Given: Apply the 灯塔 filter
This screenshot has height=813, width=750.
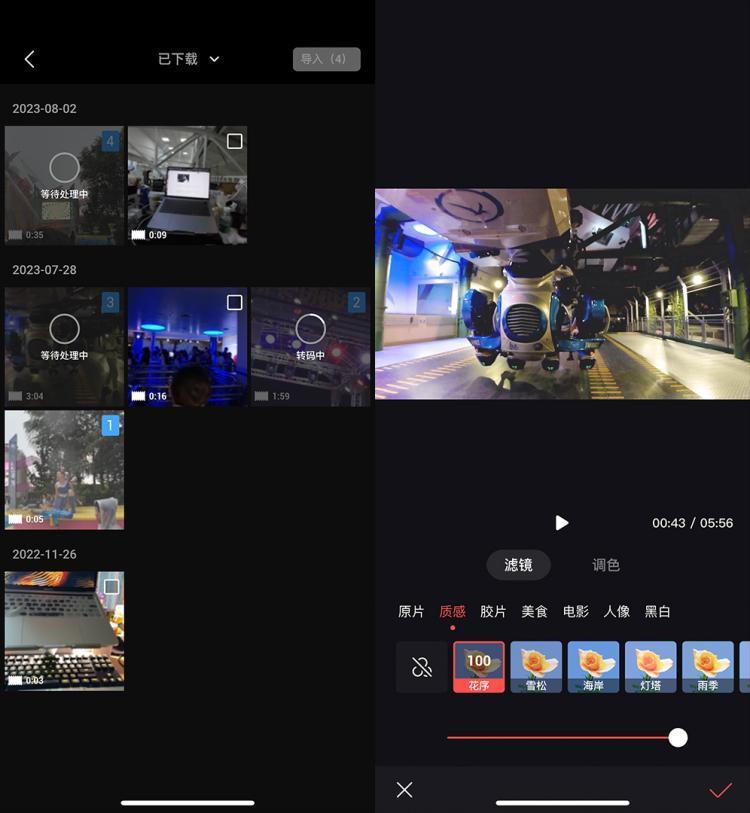Looking at the screenshot, I should (650, 667).
